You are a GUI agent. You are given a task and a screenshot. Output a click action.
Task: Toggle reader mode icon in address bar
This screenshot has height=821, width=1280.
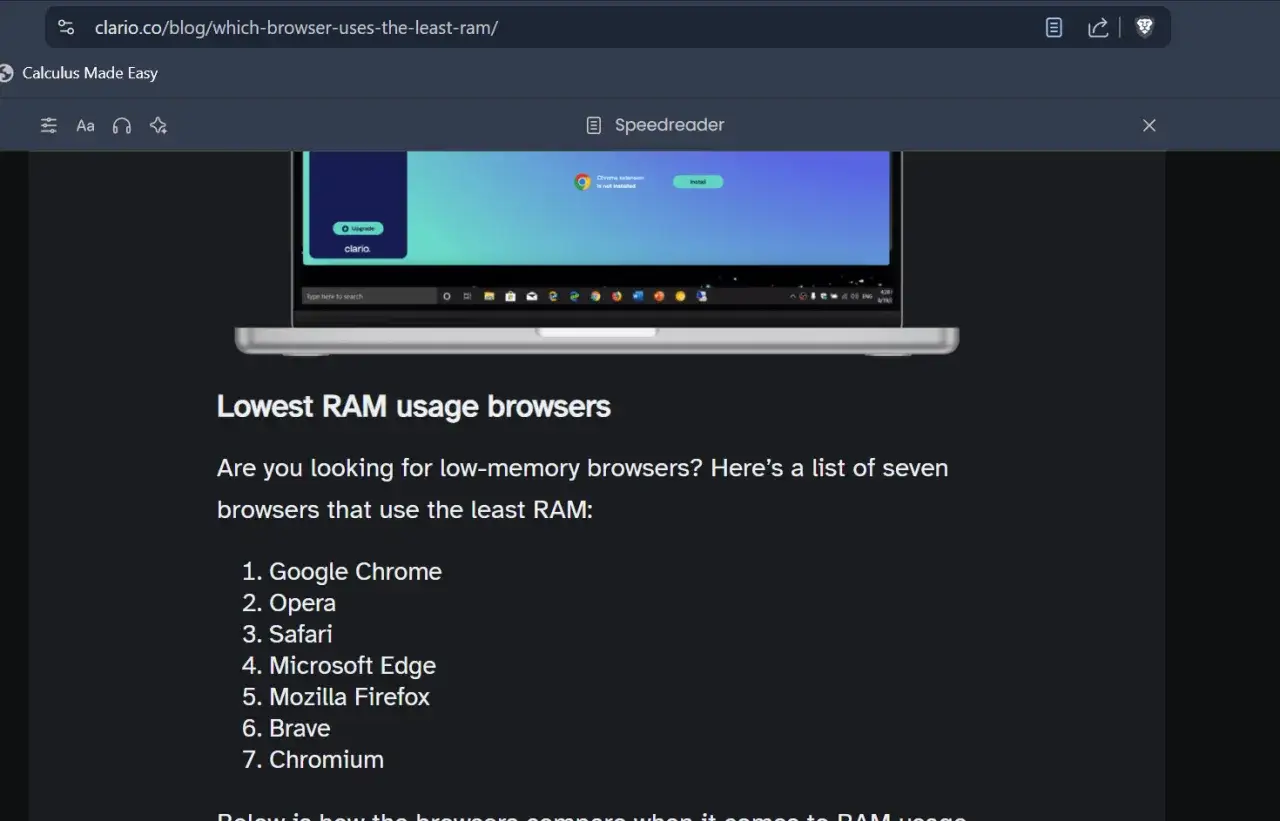(x=1053, y=27)
